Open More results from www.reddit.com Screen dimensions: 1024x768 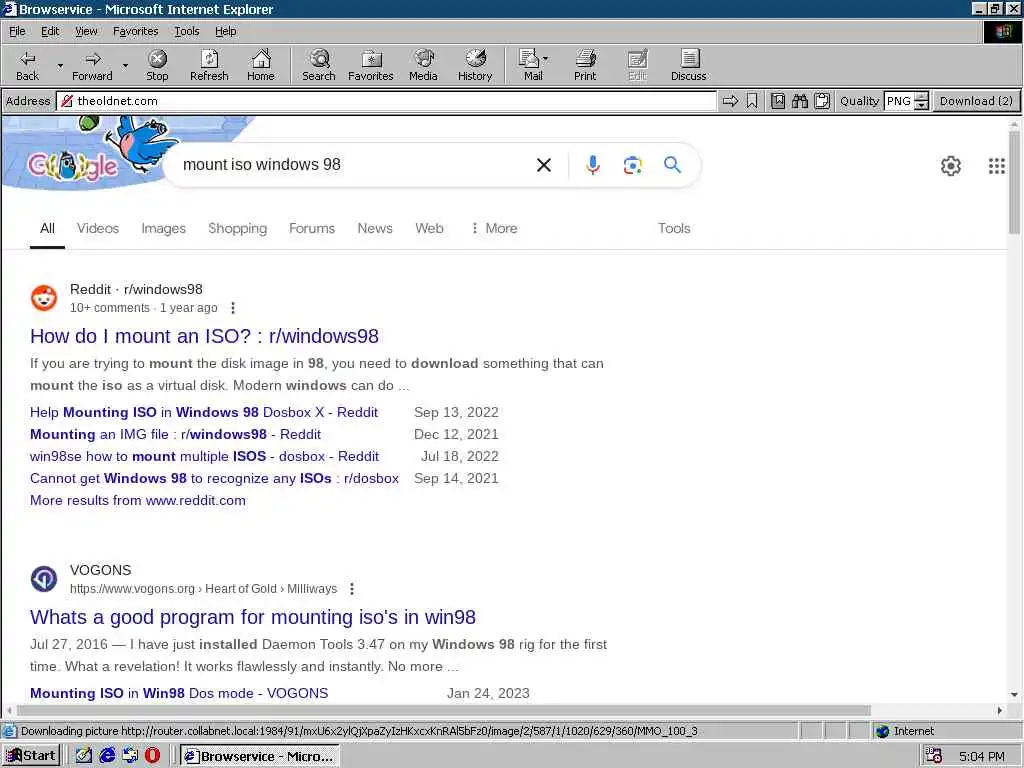[138, 501]
